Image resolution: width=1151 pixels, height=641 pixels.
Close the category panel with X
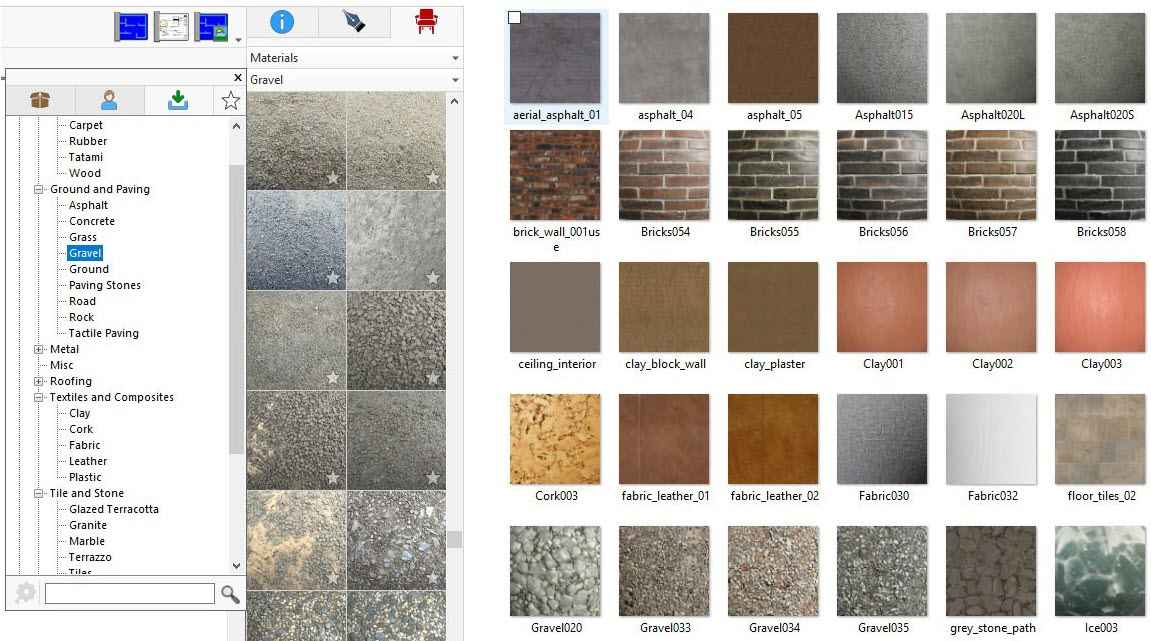237,78
